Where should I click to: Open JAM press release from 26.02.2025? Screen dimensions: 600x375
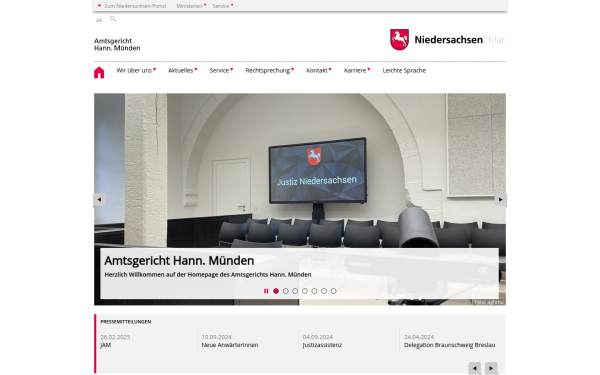click(106, 345)
